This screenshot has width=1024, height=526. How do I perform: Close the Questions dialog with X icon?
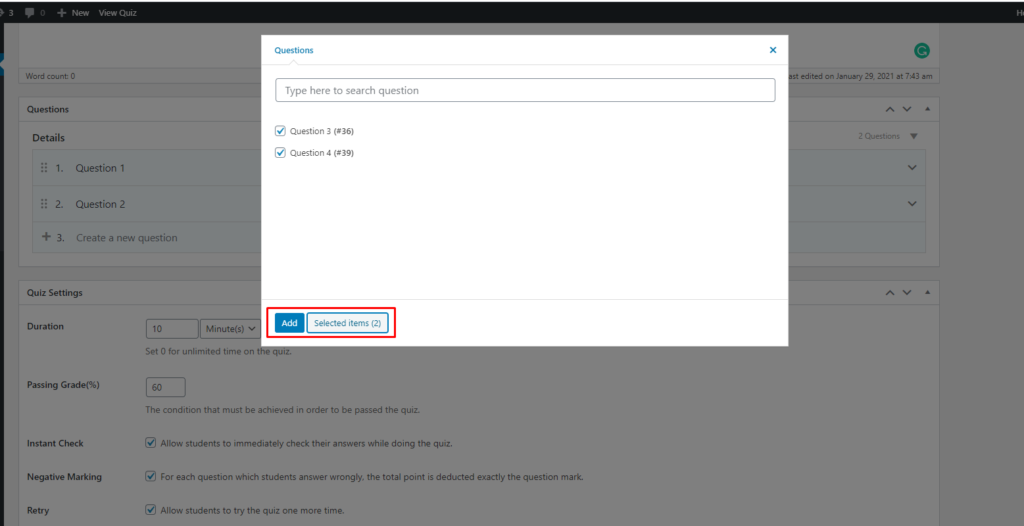point(772,50)
